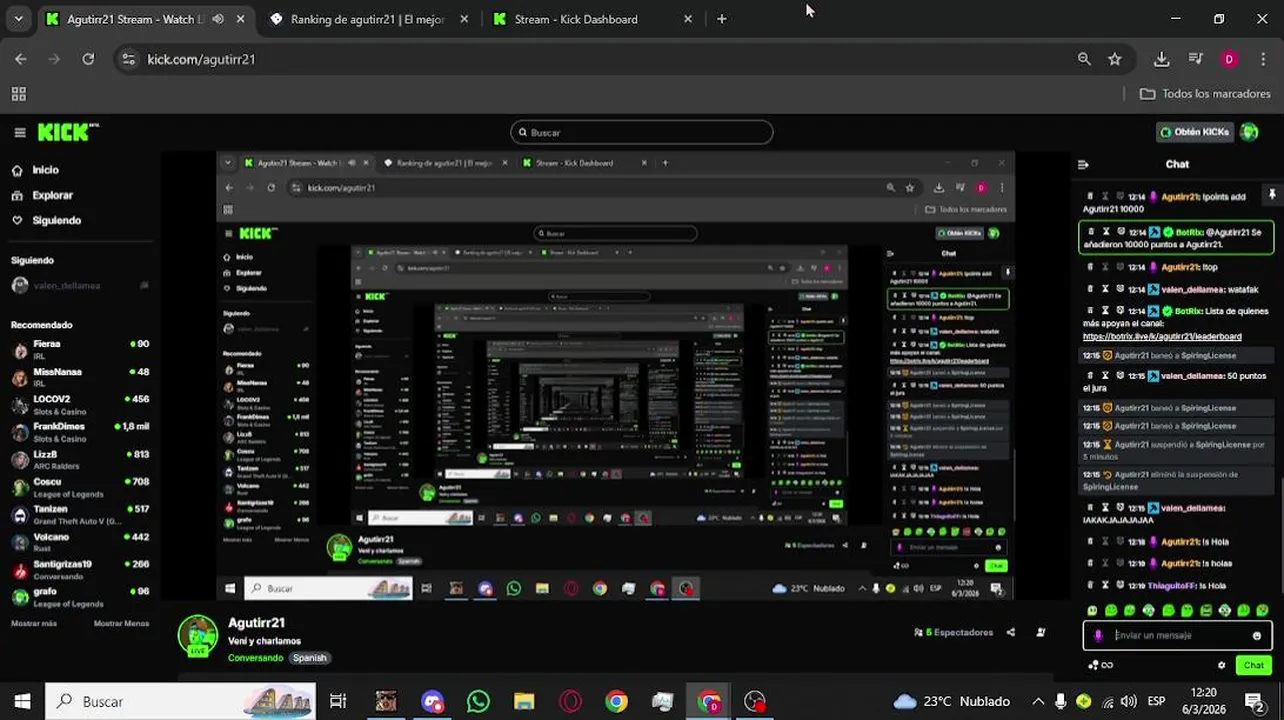The width and height of the screenshot is (1284, 720).
Task: Open the Windows Start menu
Action: point(22,701)
